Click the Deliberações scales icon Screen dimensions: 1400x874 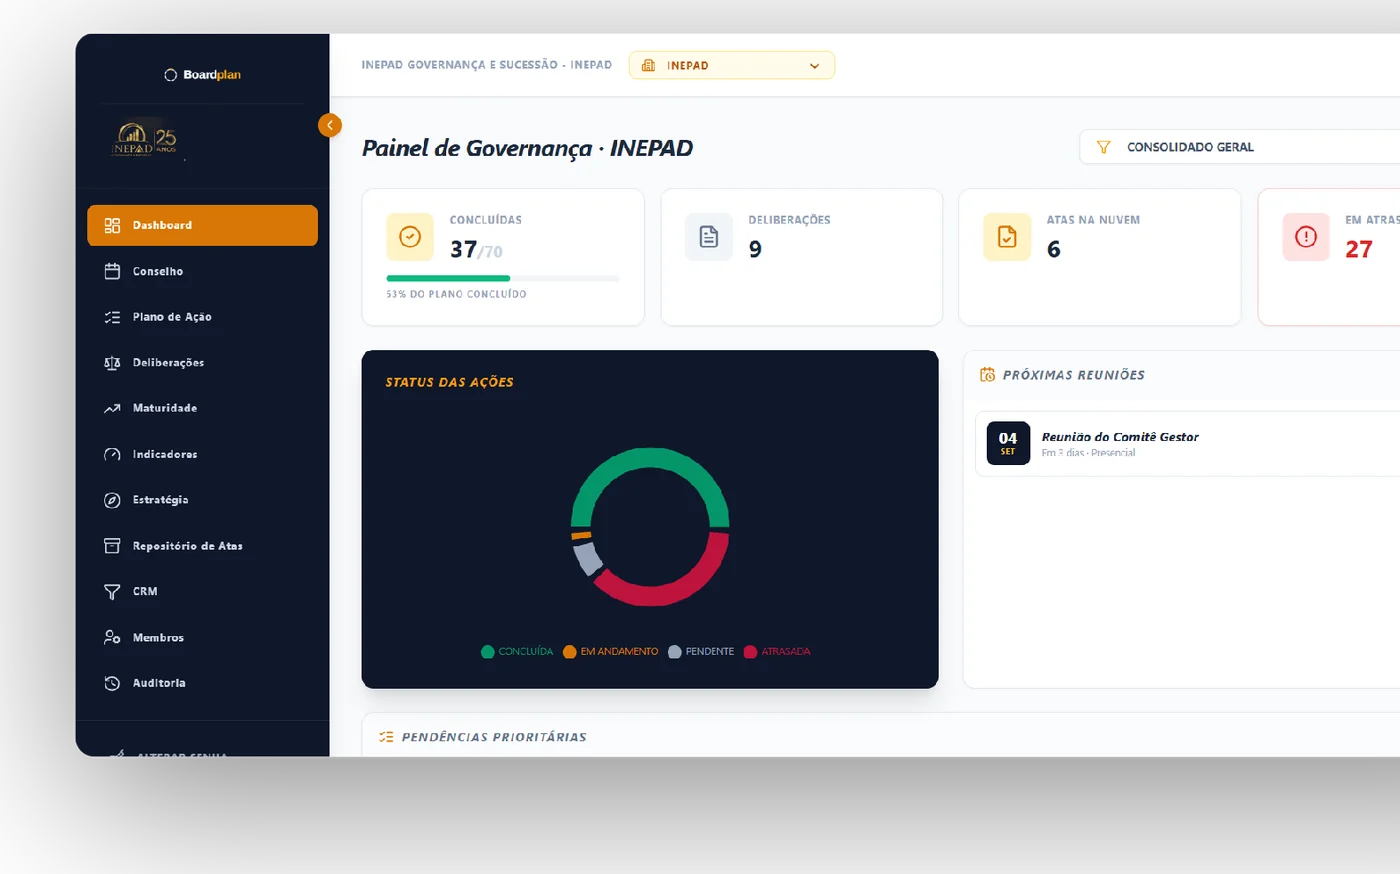point(112,363)
